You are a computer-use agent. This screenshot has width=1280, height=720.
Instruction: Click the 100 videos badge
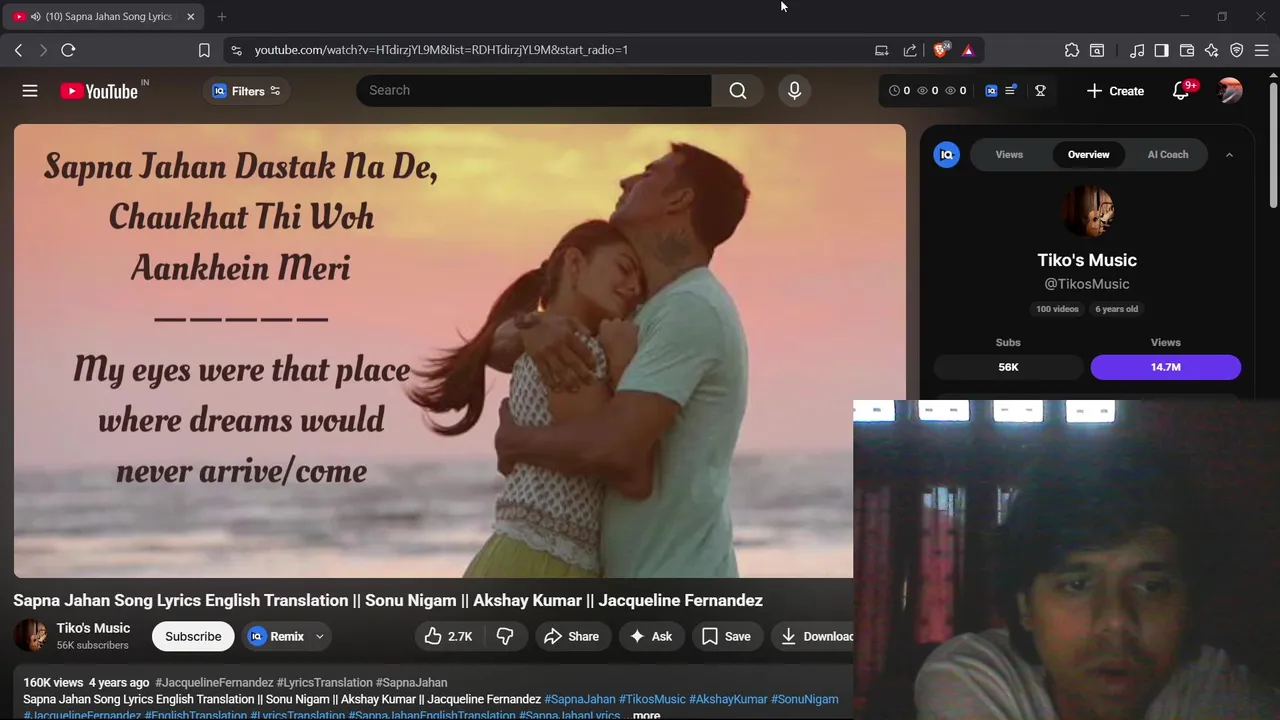[1057, 309]
